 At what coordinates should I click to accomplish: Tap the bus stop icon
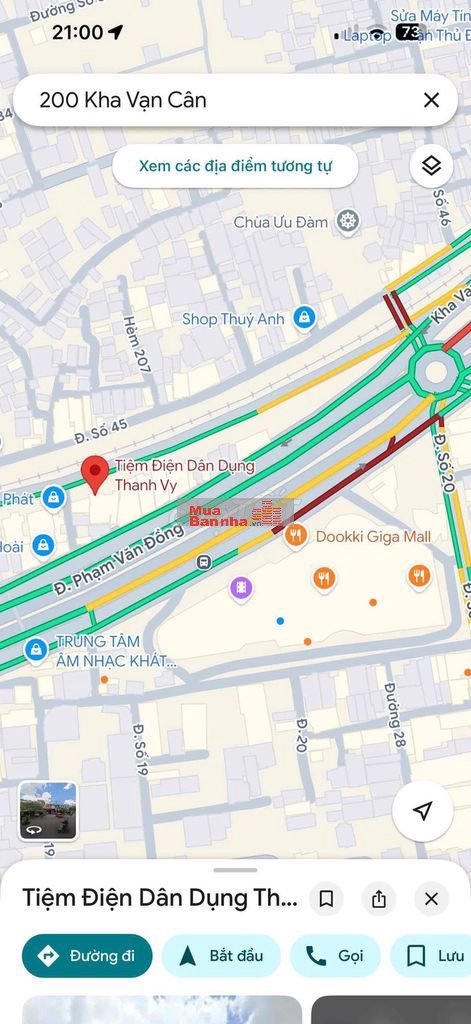click(204, 562)
